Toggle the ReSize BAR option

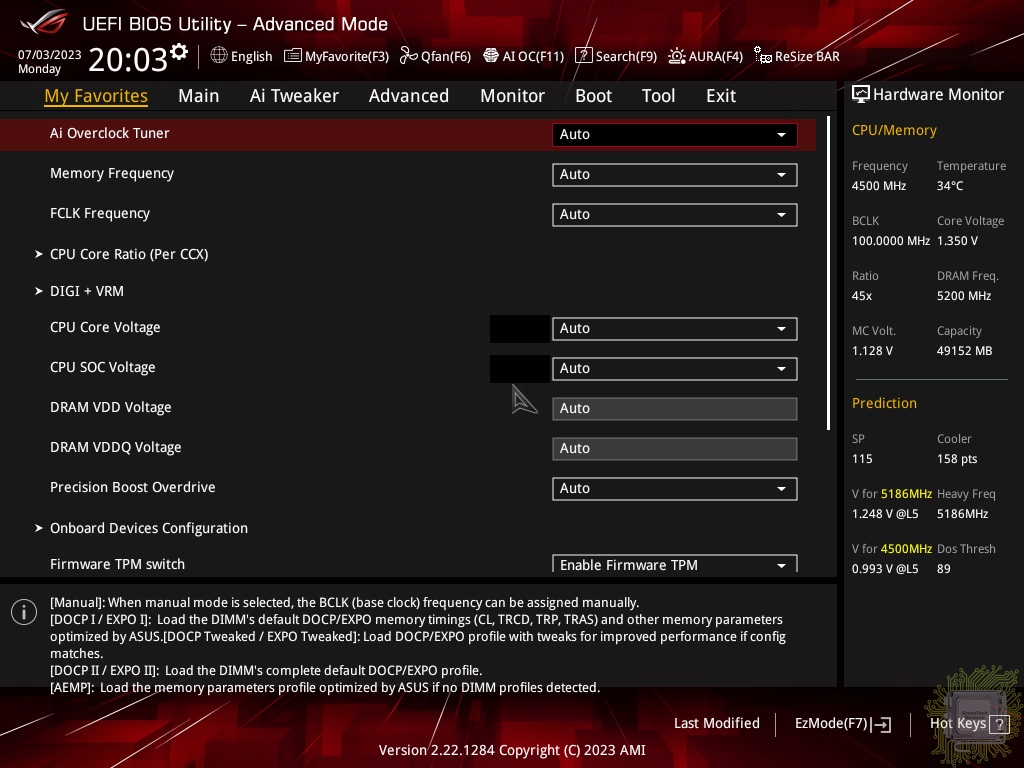tap(797, 56)
